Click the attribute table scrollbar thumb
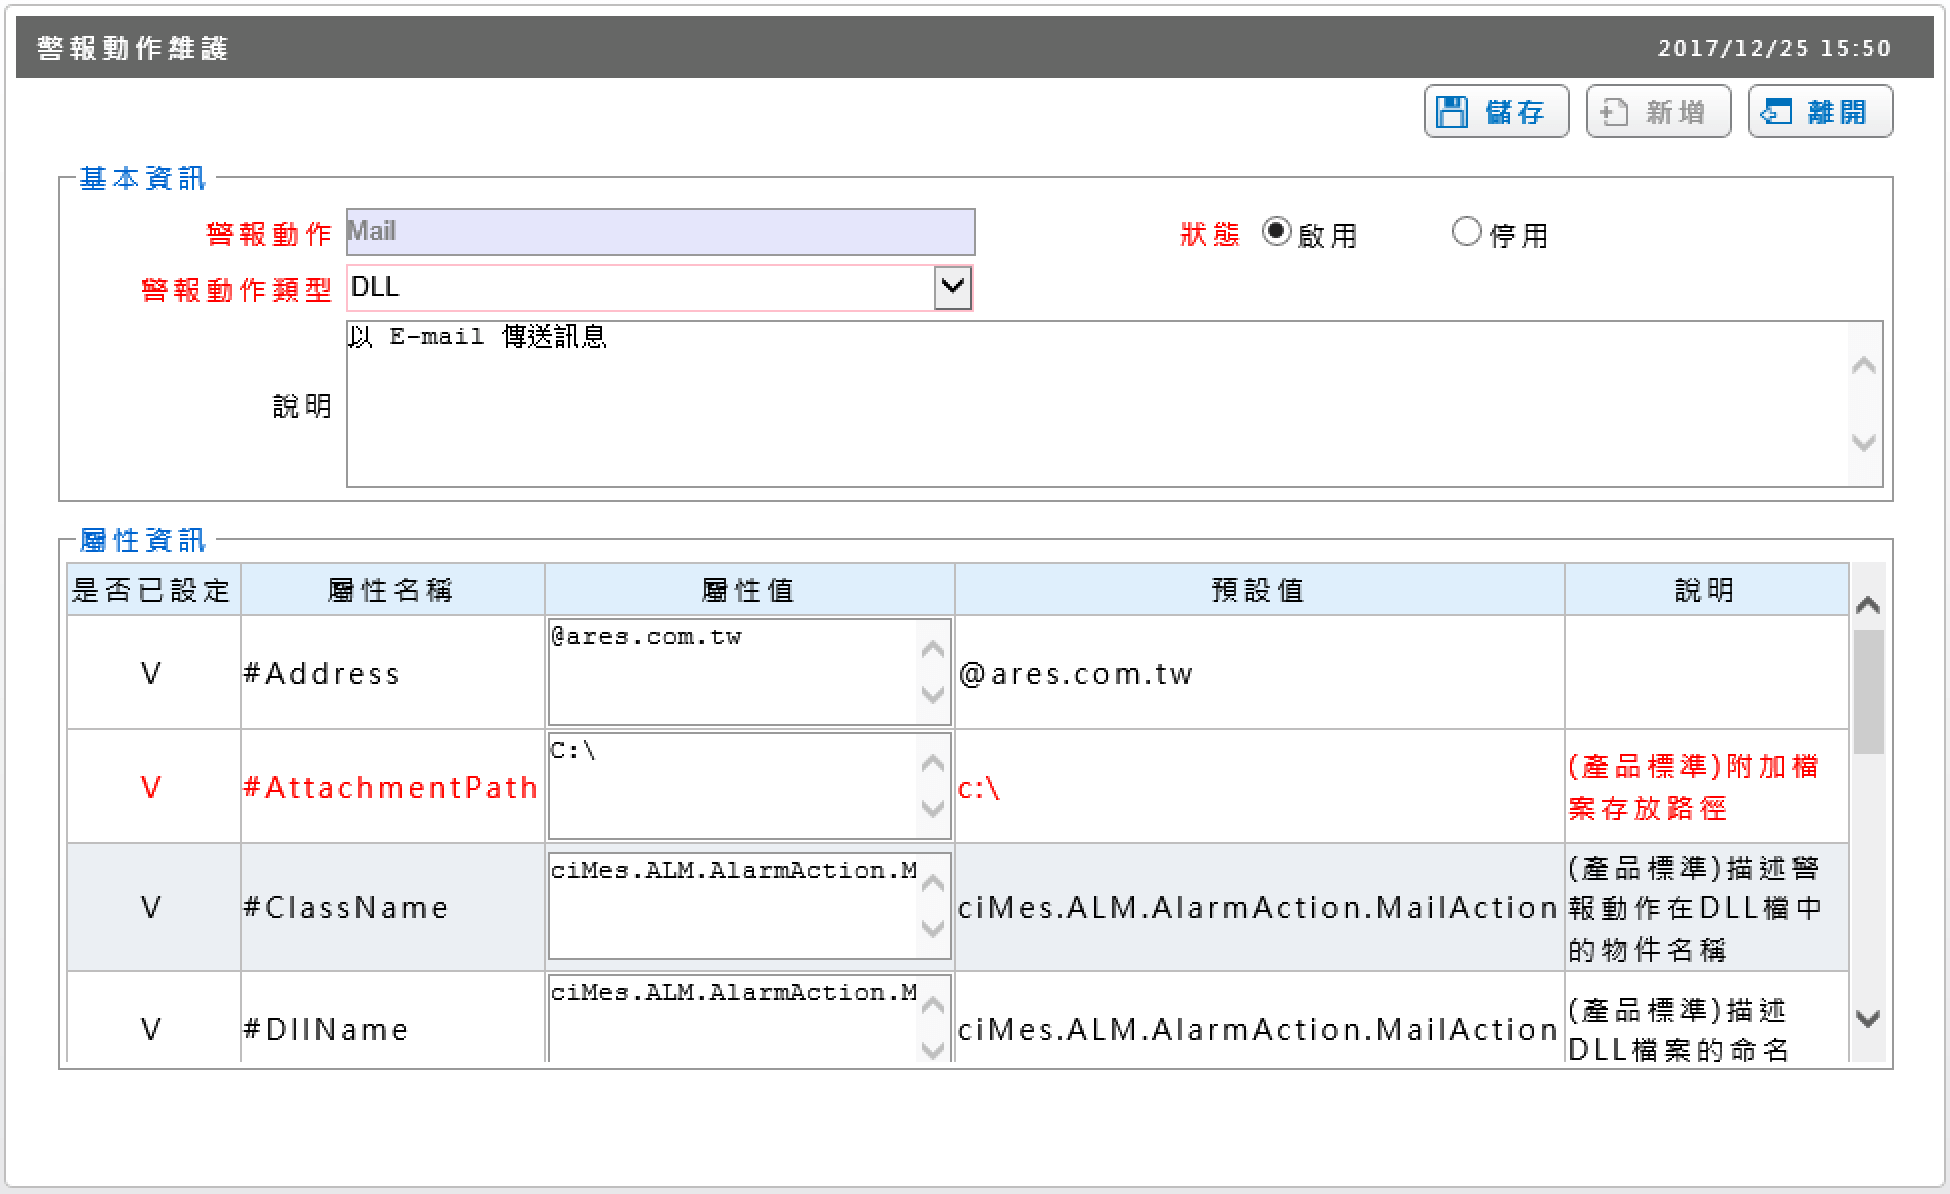Screen dimensions: 1950x1194 pos(1868,692)
